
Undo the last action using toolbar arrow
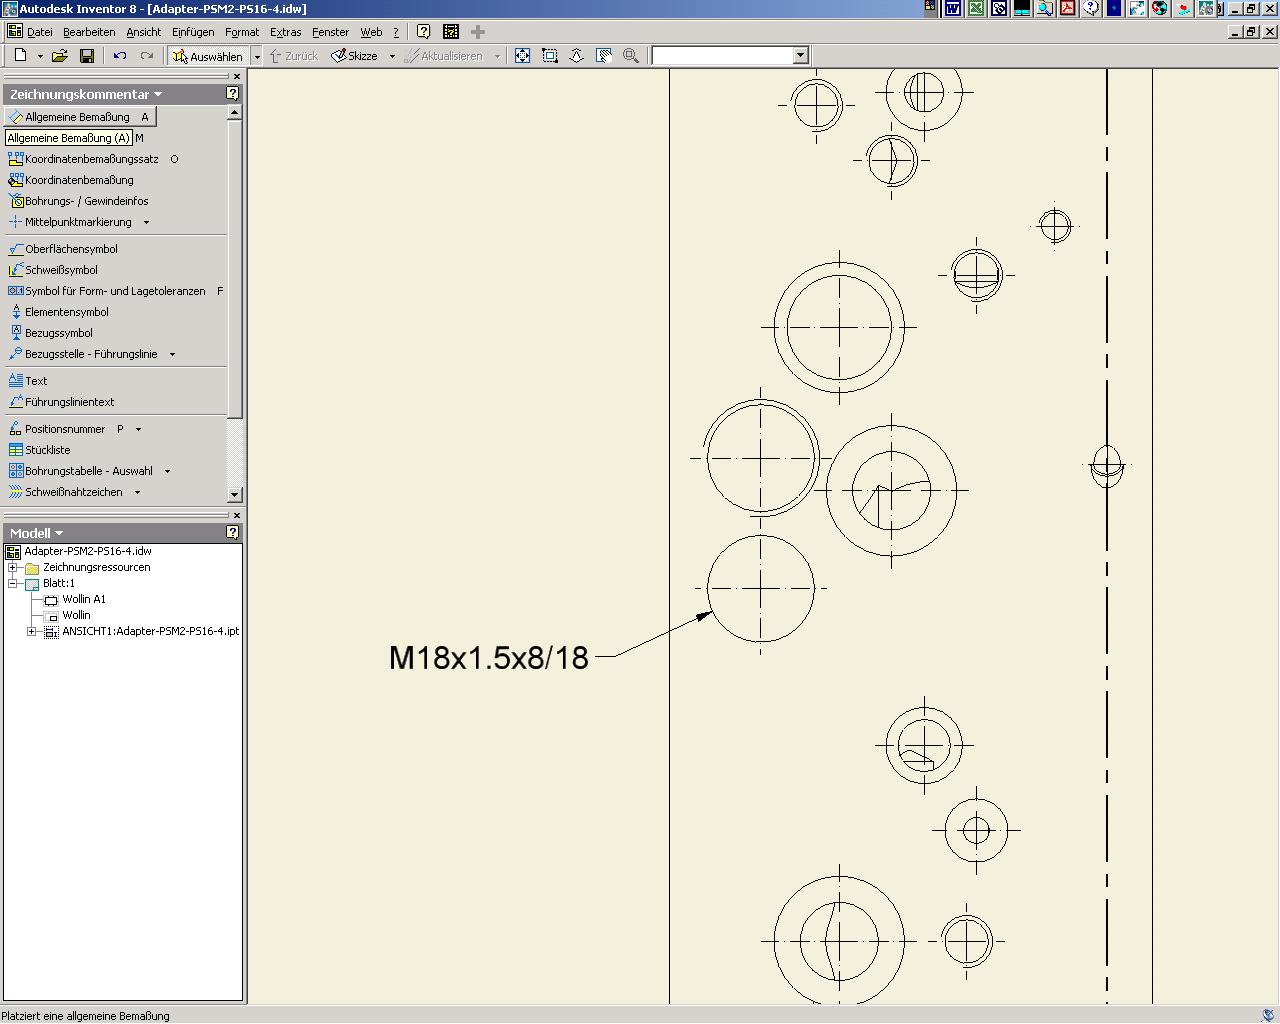pyautogui.click(x=120, y=56)
